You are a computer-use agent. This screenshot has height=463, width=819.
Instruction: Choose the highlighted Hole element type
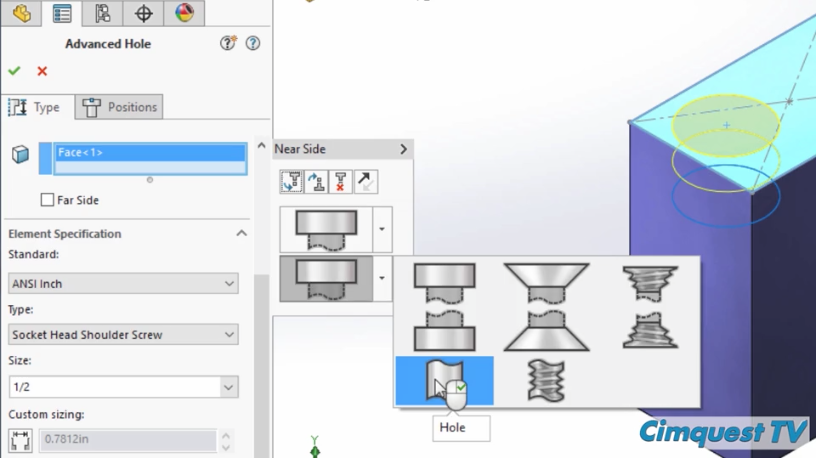click(x=444, y=381)
